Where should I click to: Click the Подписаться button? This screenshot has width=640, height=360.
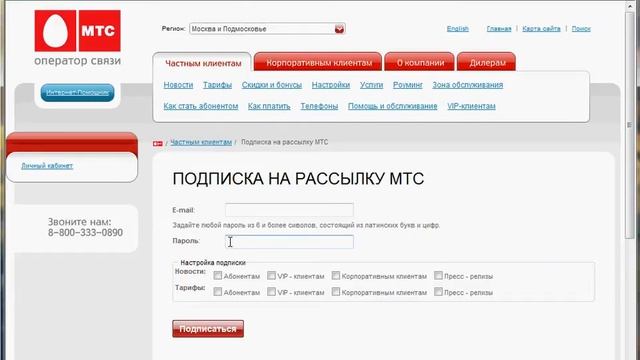(208, 329)
